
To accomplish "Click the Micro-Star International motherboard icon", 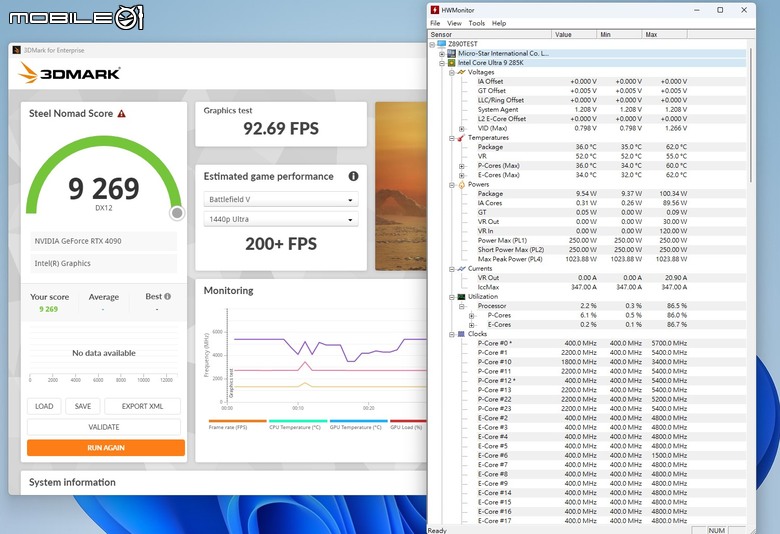I will tap(451, 53).
